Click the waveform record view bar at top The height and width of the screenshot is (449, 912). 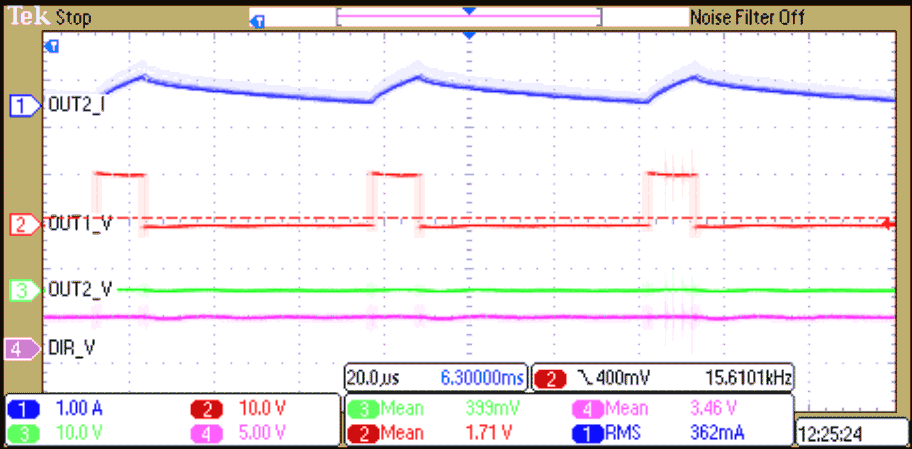(468, 18)
